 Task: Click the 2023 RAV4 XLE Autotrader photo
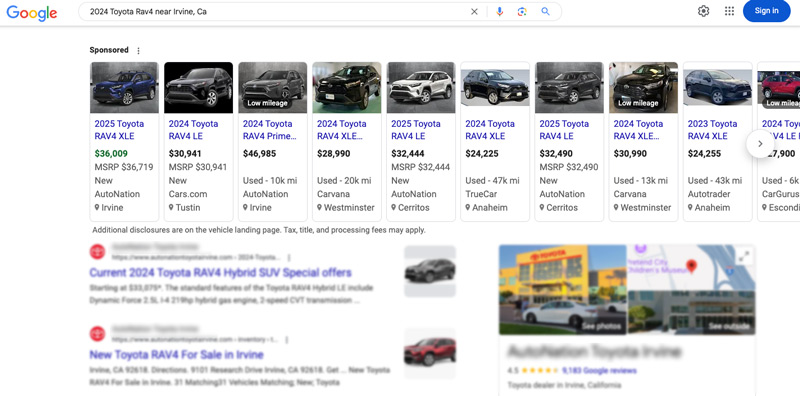[x=717, y=87]
